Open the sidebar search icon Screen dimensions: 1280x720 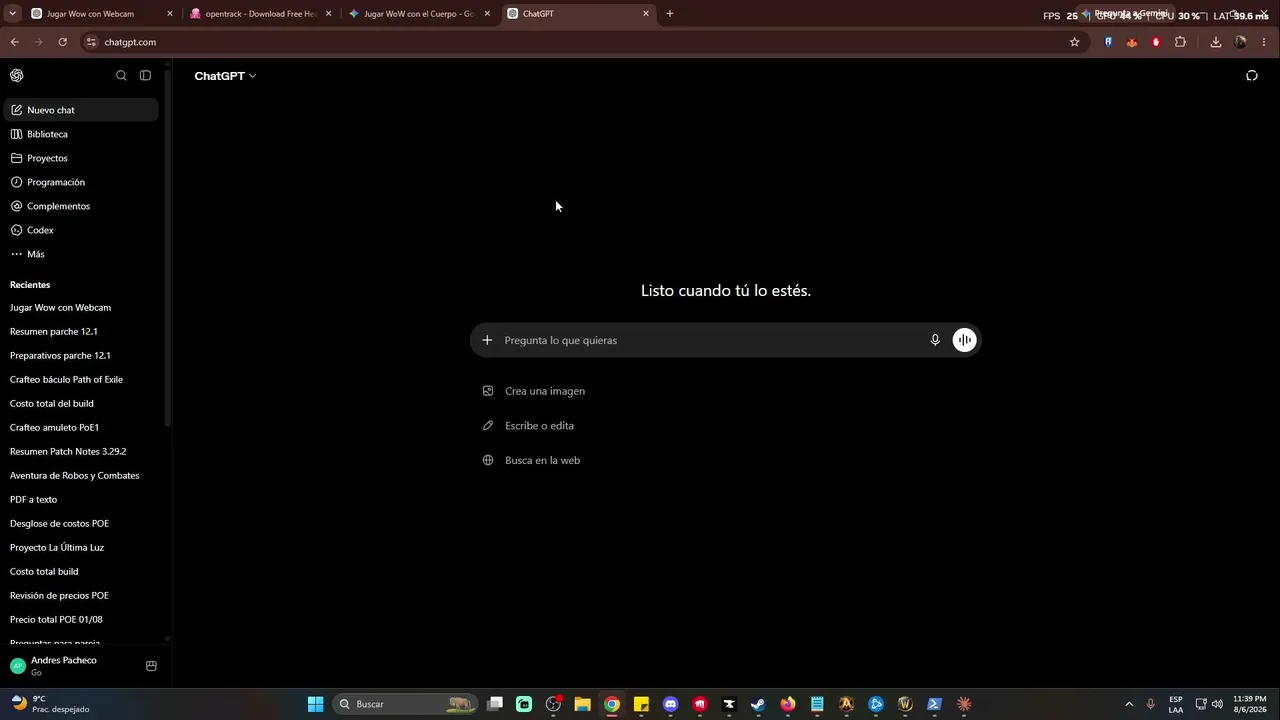tap(121, 76)
